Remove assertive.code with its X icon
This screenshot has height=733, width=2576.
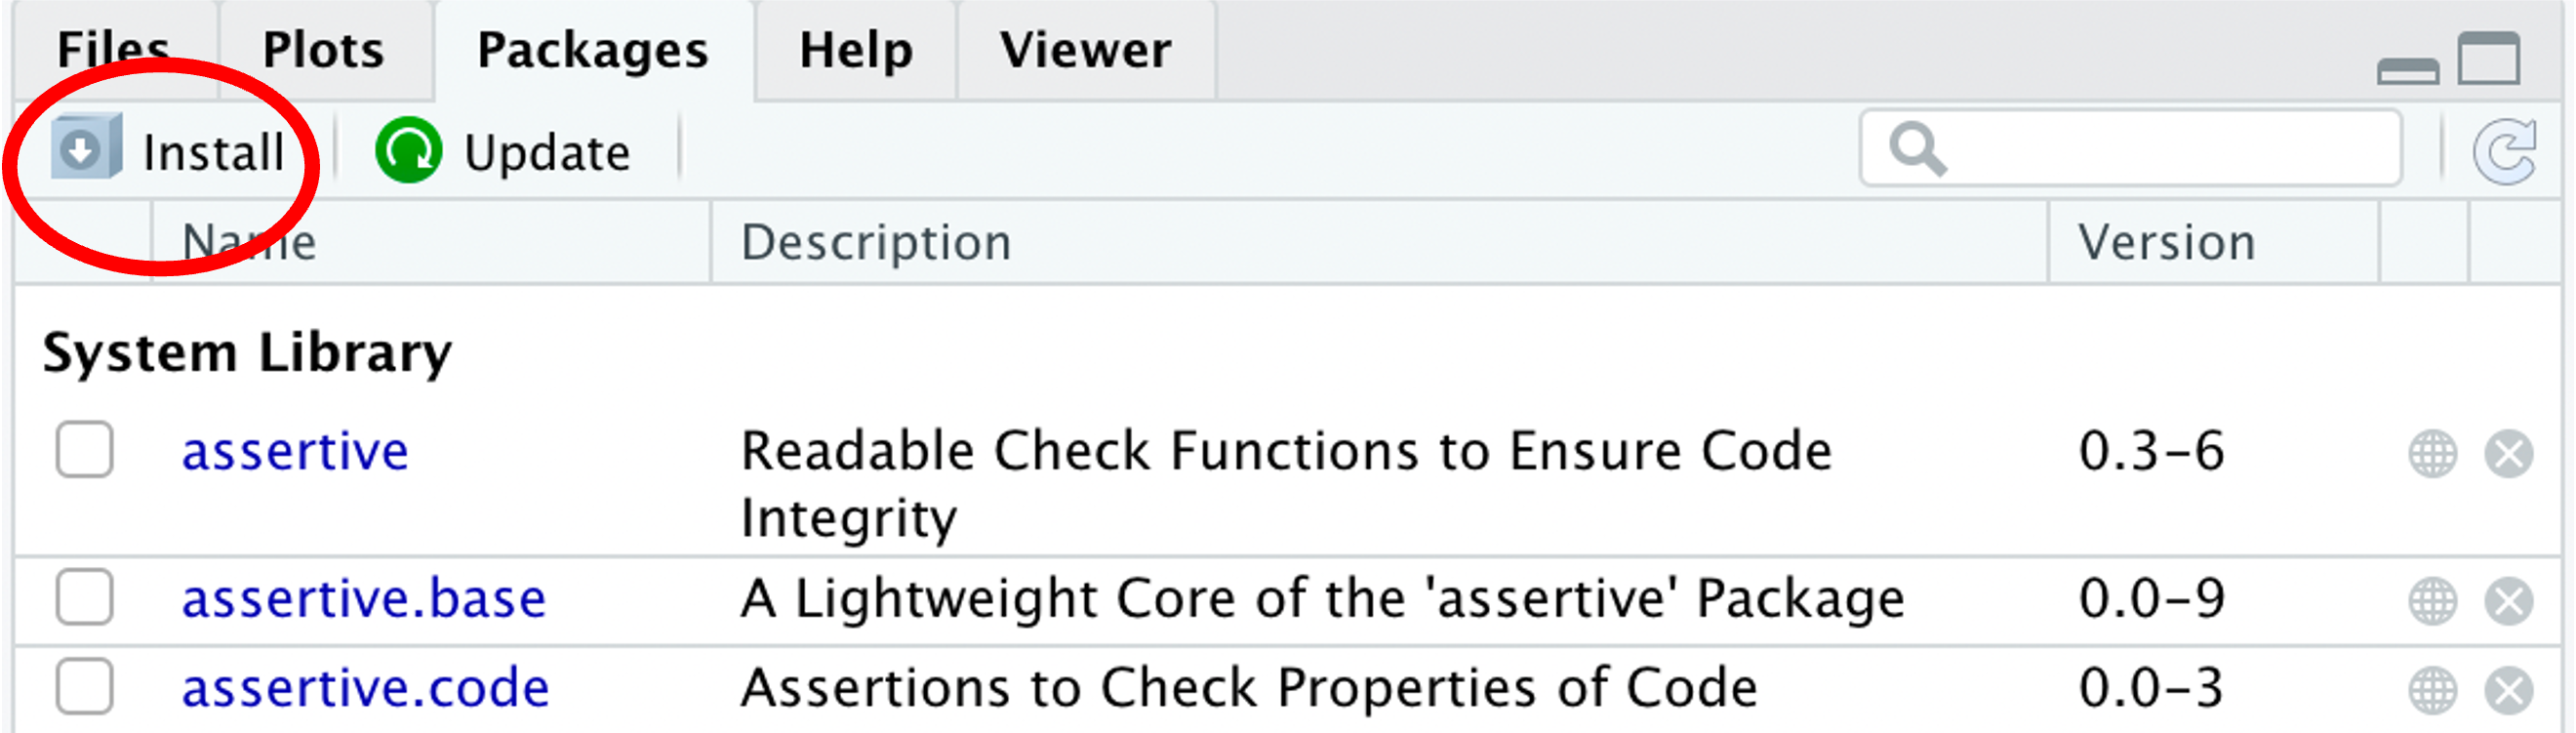(x=2508, y=690)
